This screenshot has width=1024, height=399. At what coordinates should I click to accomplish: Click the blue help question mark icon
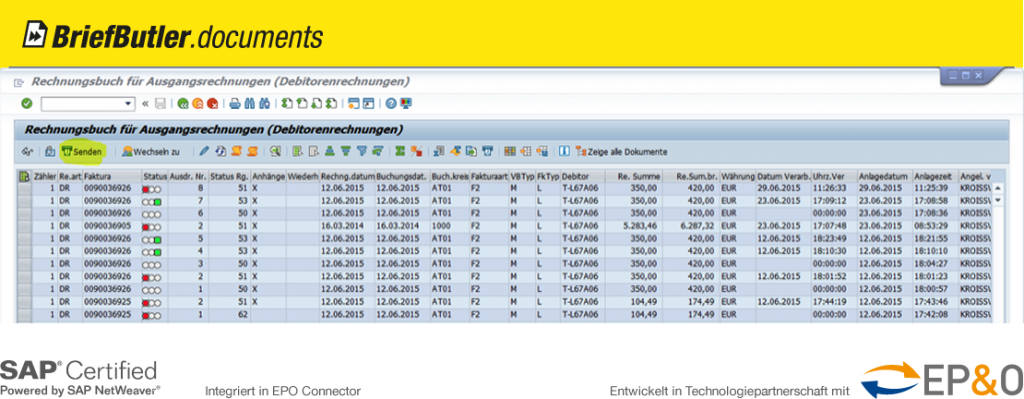click(x=391, y=104)
